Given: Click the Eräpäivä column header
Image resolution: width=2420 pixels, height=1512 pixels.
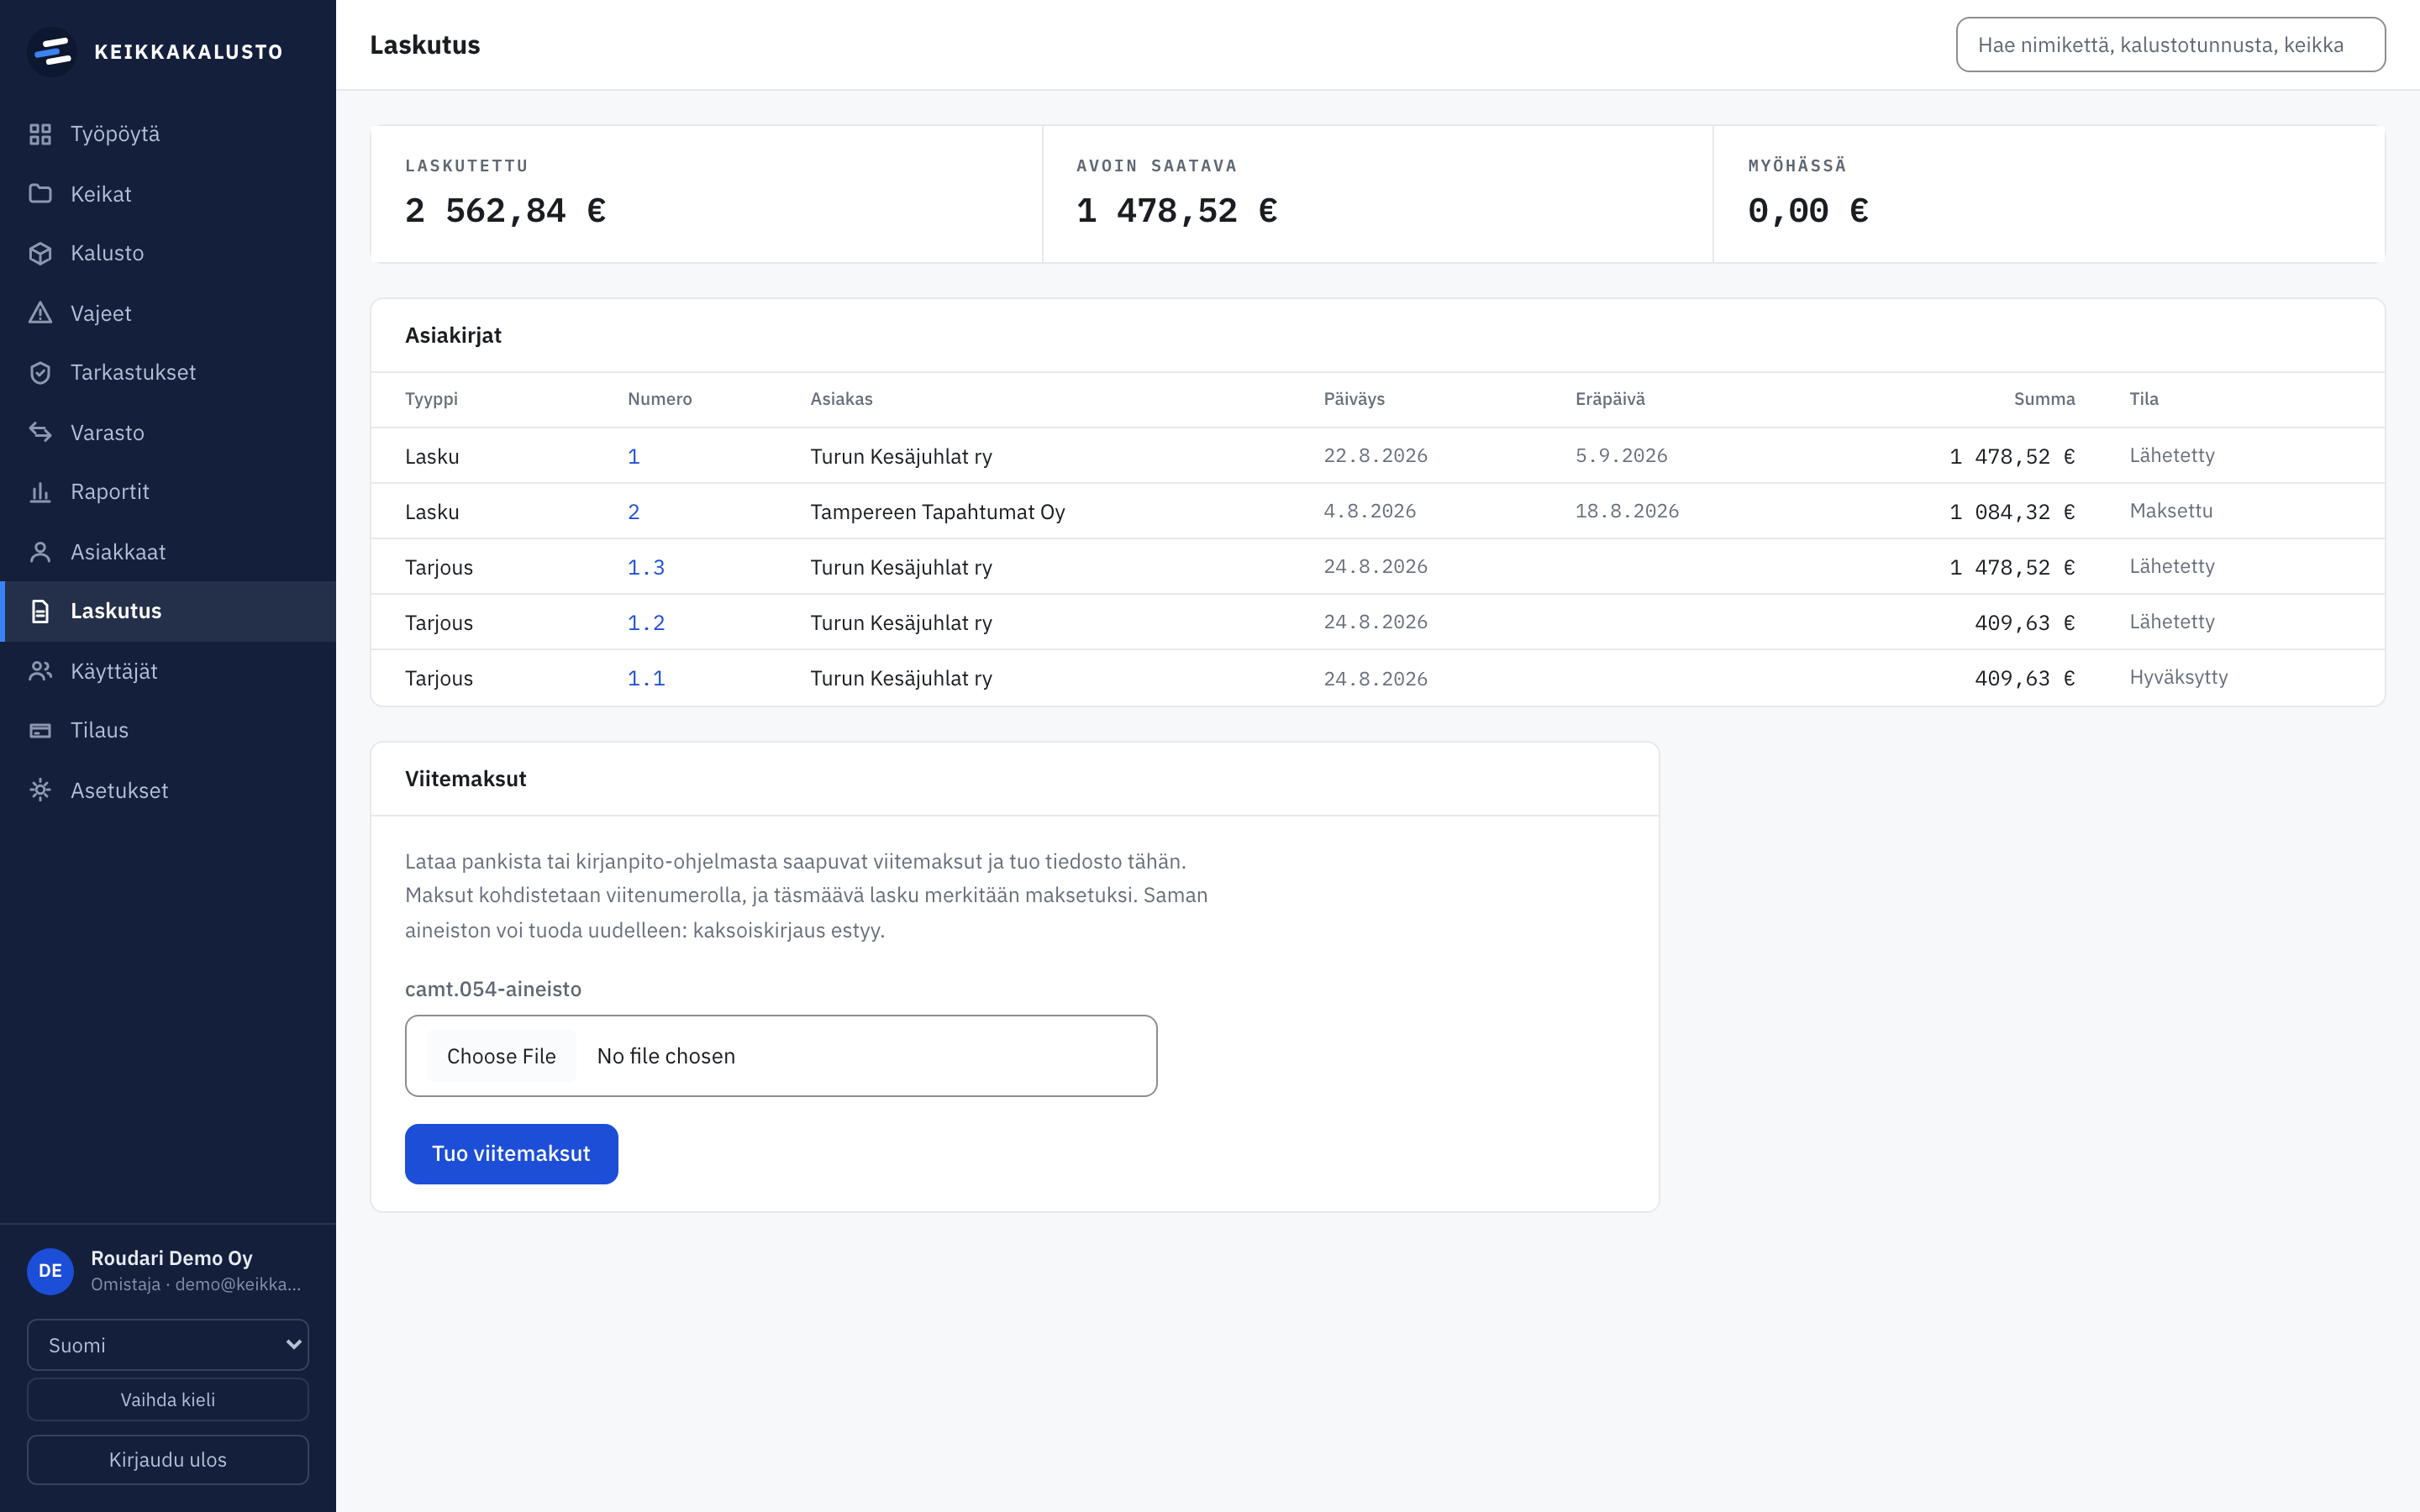Looking at the screenshot, I should click(x=1610, y=399).
